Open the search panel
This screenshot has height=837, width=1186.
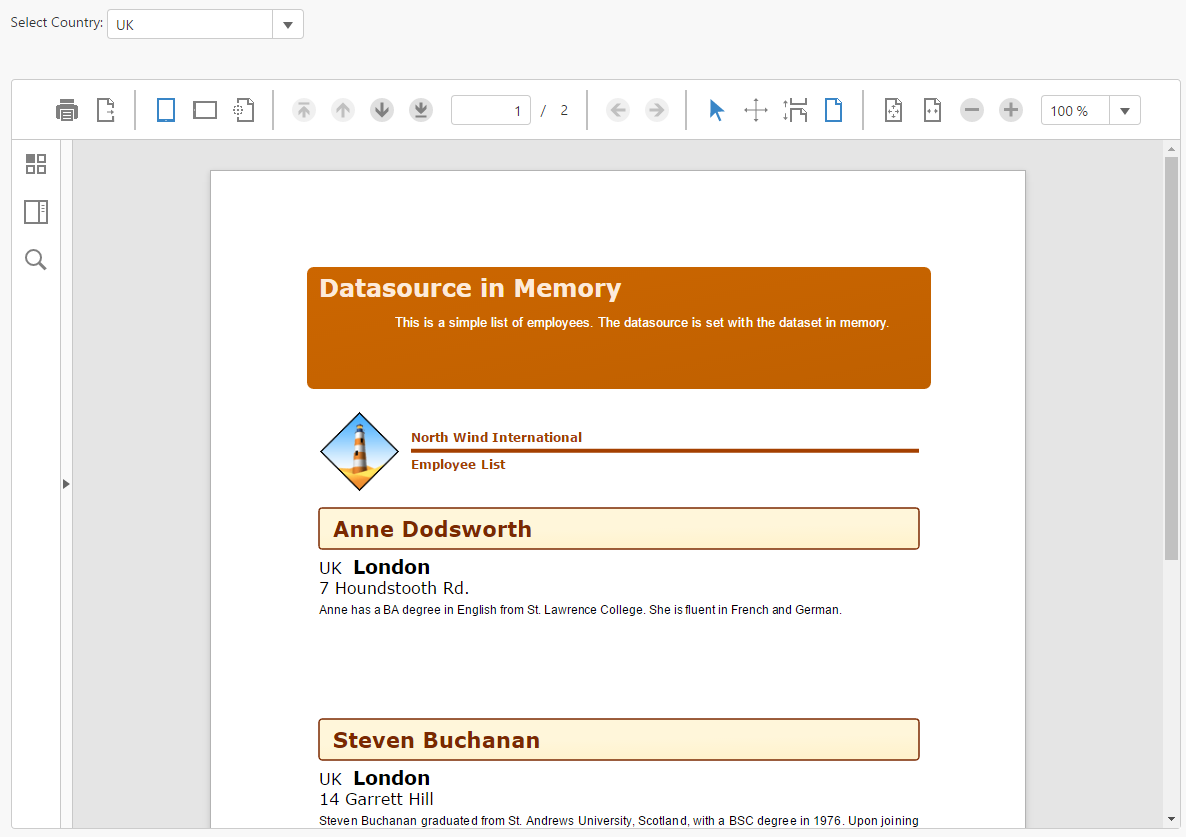coord(36,259)
